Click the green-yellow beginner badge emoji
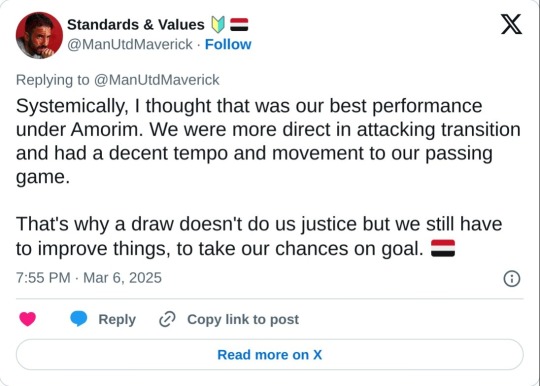540x386 pixels. [x=218, y=25]
